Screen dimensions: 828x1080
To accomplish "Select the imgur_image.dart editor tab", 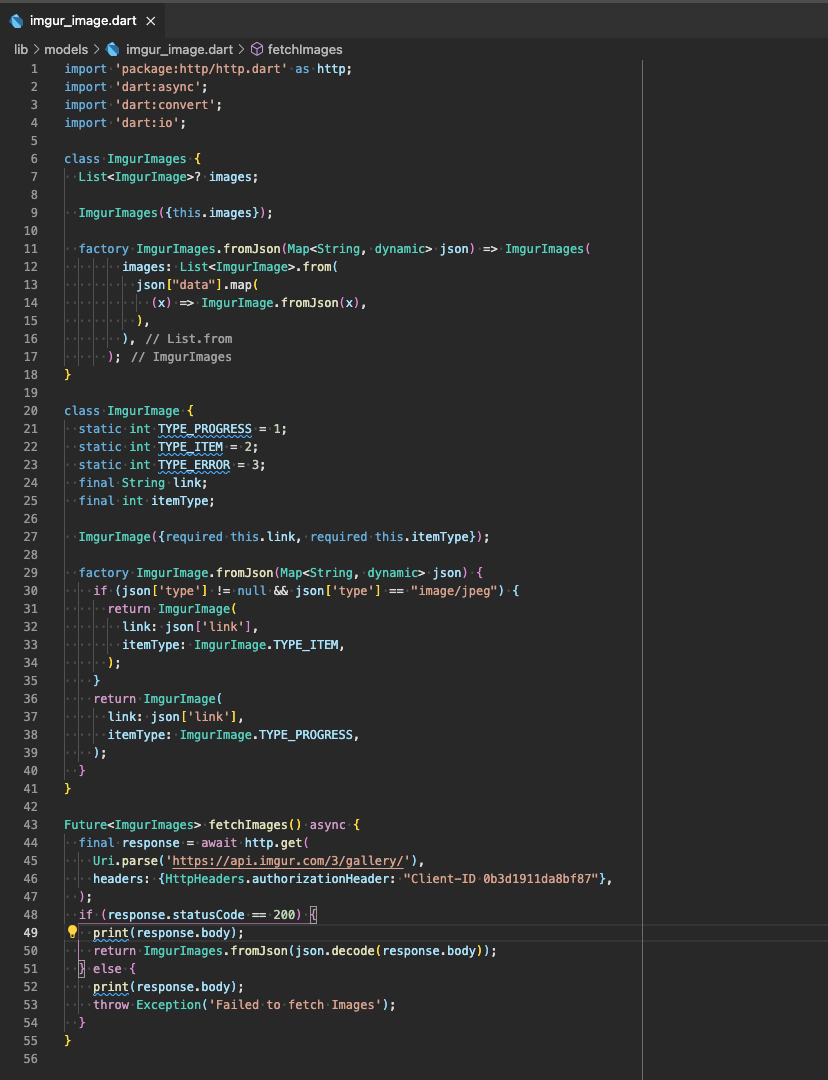I will [83, 21].
